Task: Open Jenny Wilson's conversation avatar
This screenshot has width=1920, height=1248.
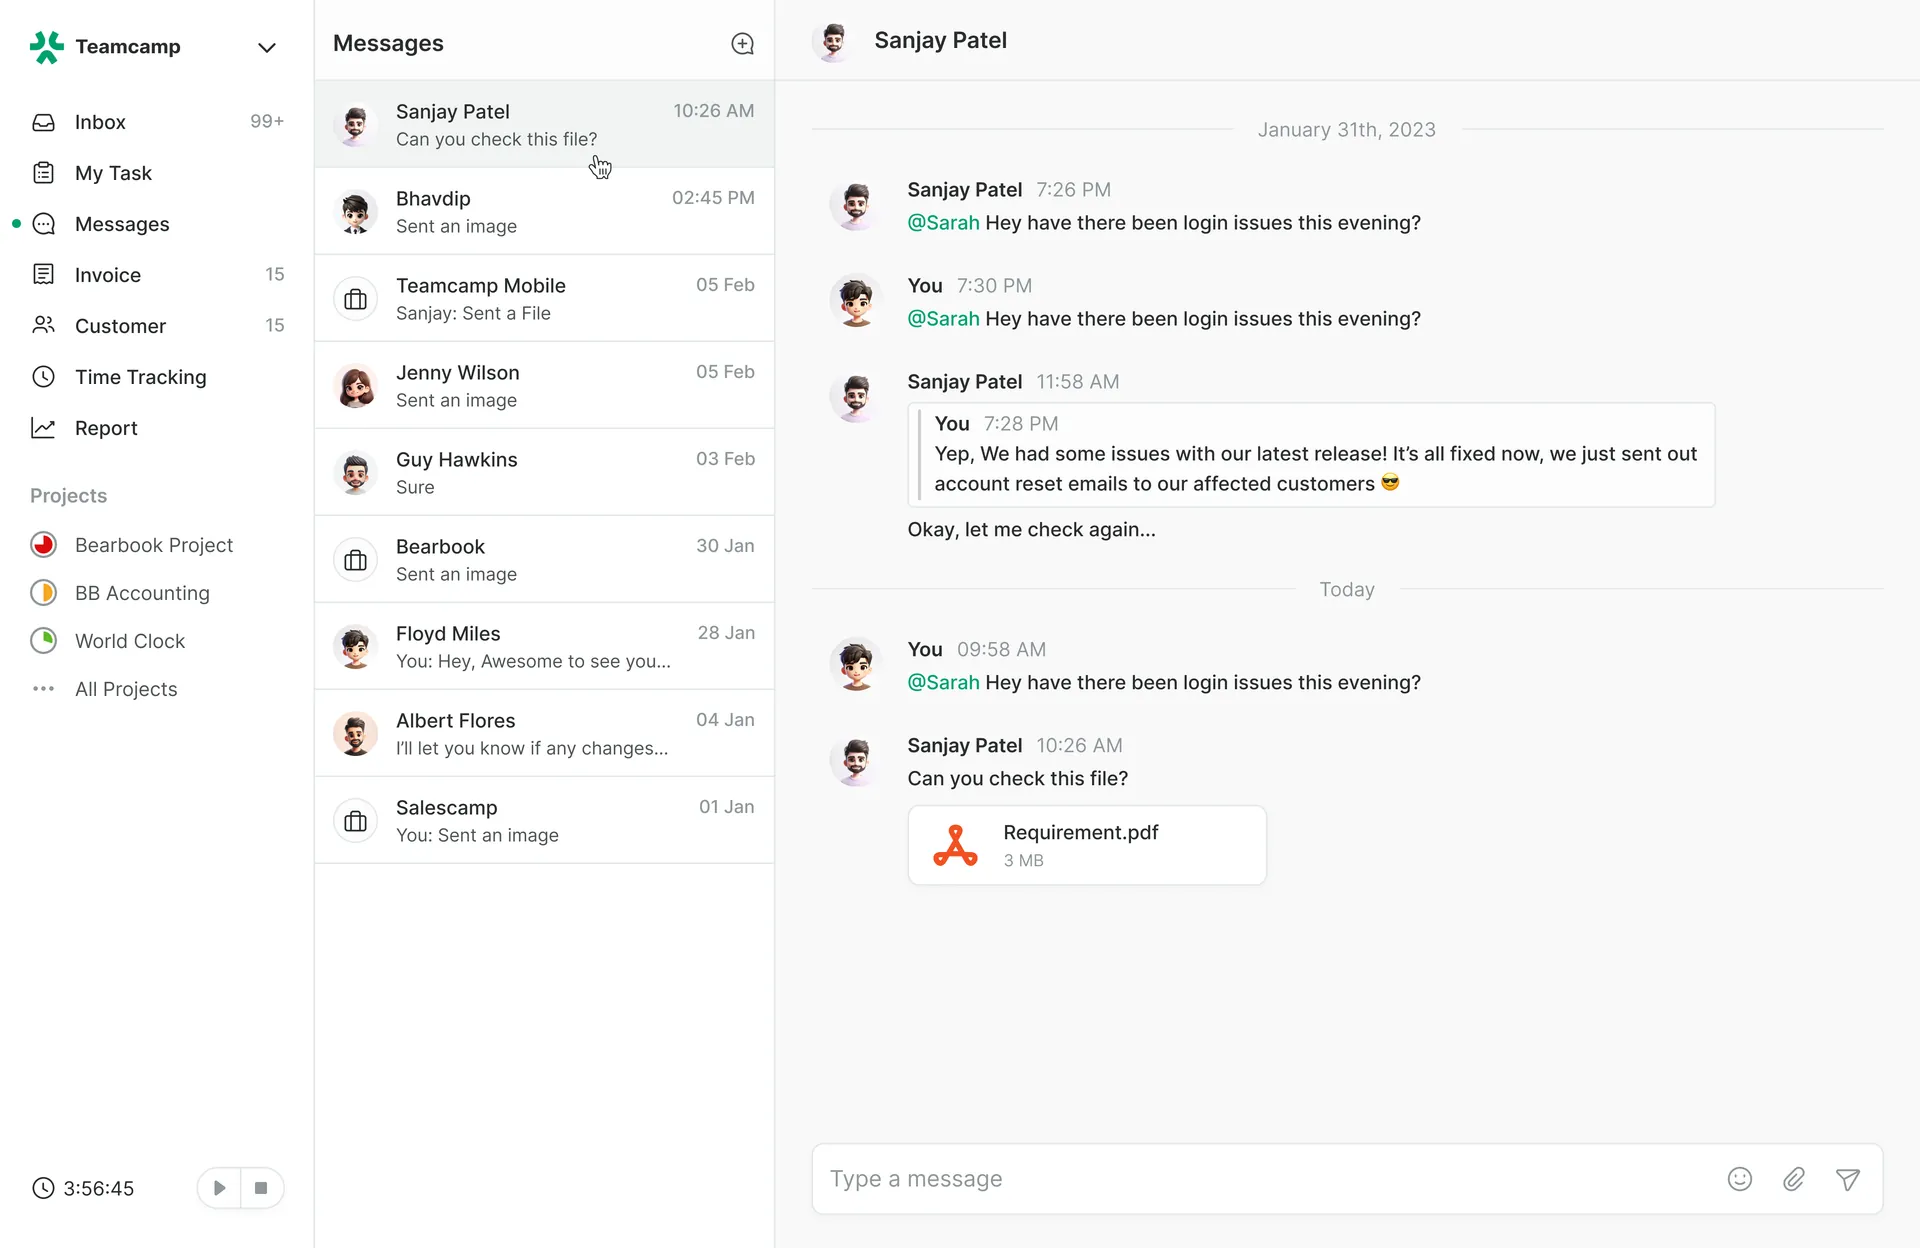Action: pos(355,386)
